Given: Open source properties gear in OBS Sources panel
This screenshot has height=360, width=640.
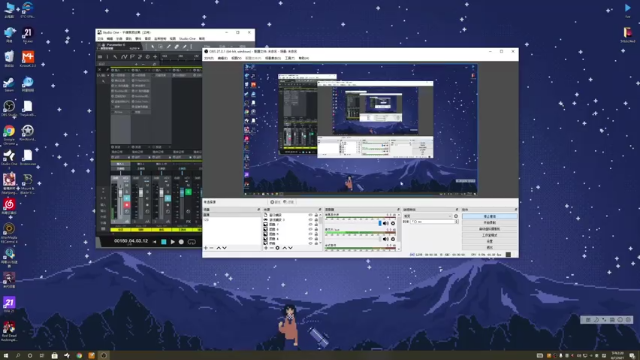Looking at the screenshot, I should pyautogui.click(x=278, y=248).
